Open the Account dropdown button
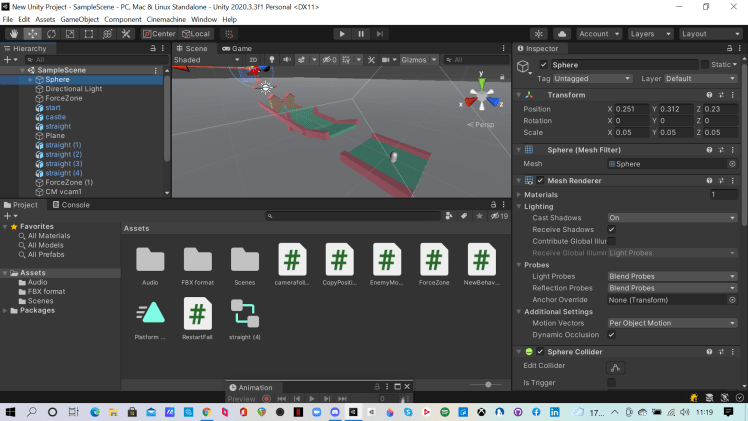Viewport: 748px width, 421px height. click(597, 34)
